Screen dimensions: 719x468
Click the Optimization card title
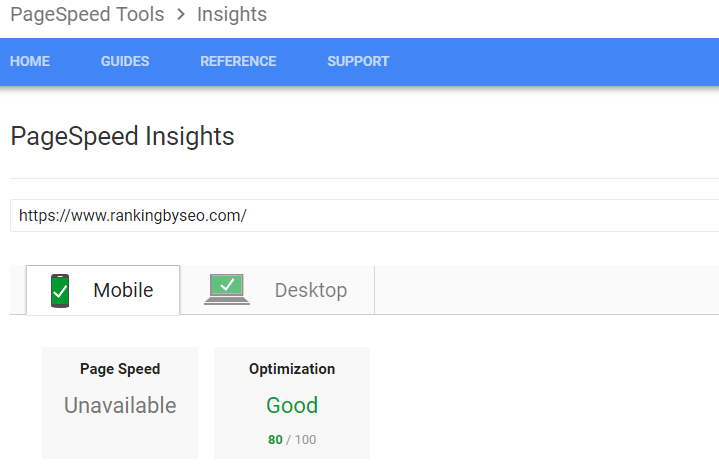click(x=292, y=369)
